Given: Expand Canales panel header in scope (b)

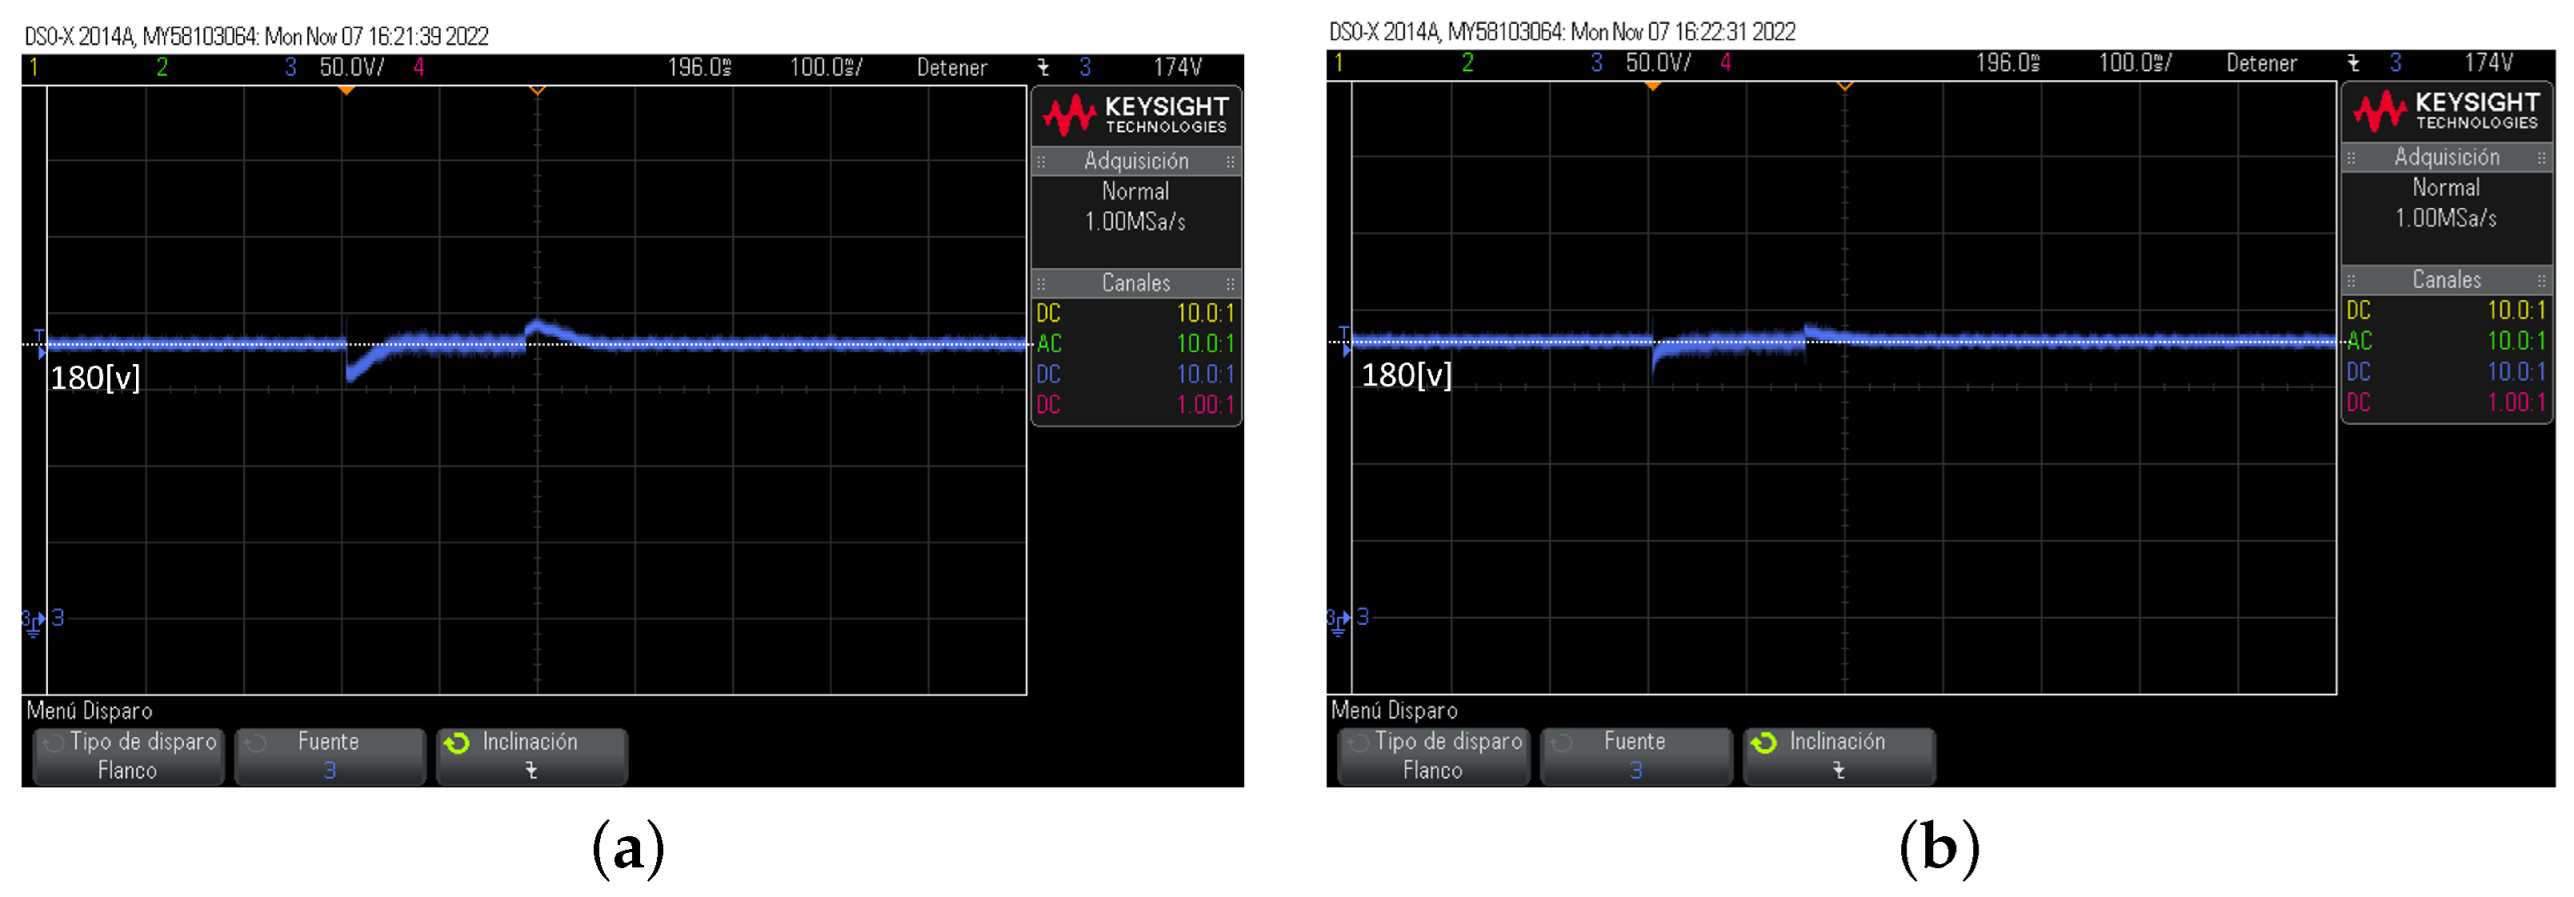Looking at the screenshot, I should pyautogui.click(x=2446, y=280).
